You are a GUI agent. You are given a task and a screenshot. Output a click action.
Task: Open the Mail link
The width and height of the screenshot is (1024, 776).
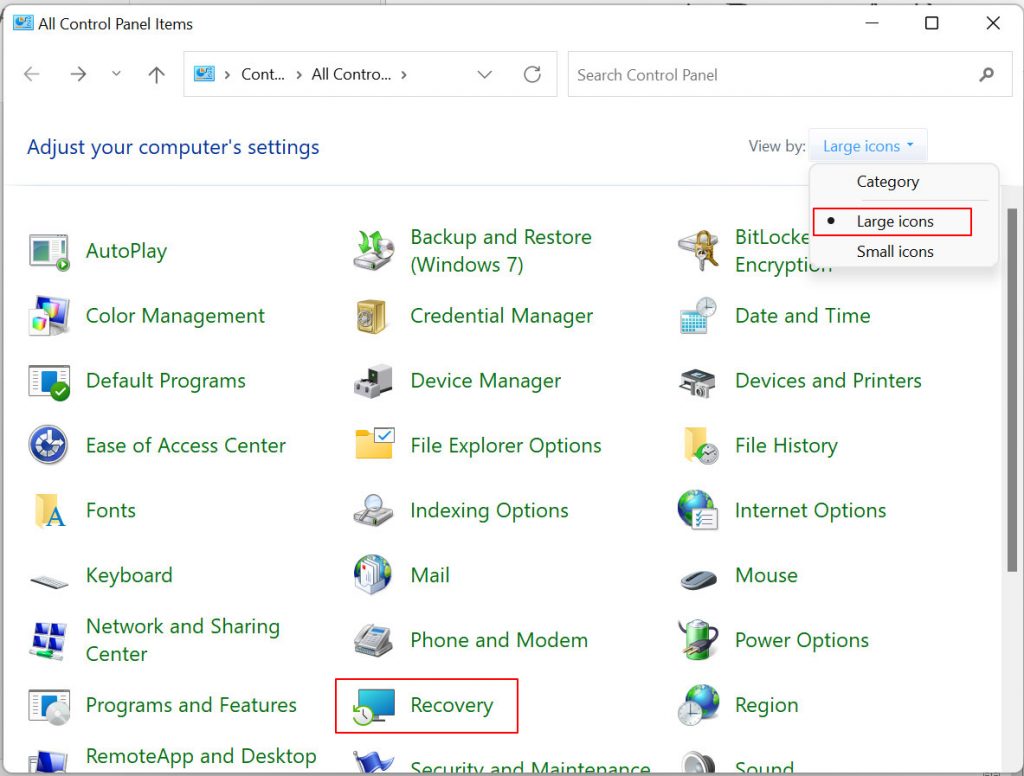point(430,575)
